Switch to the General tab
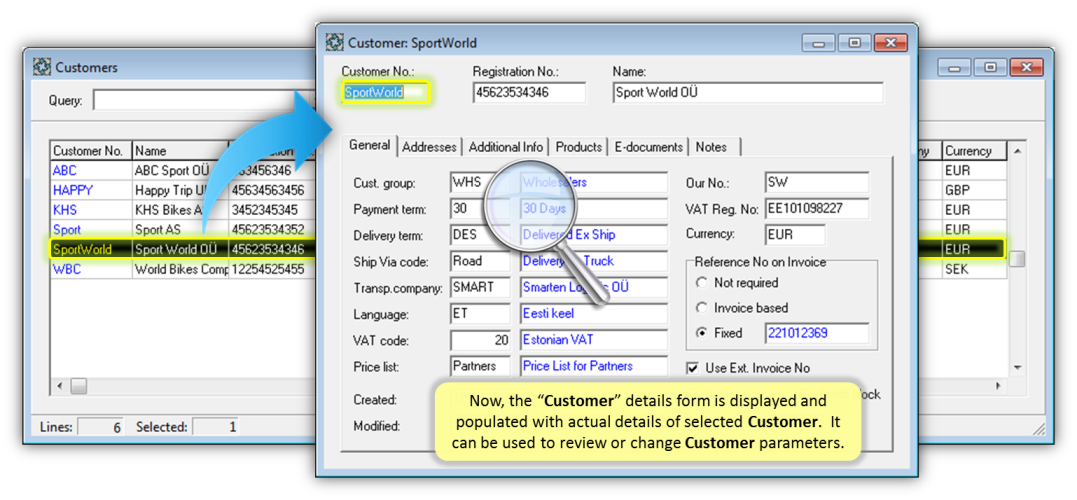Image resolution: width=1077 pixels, height=500 pixels. point(370,146)
